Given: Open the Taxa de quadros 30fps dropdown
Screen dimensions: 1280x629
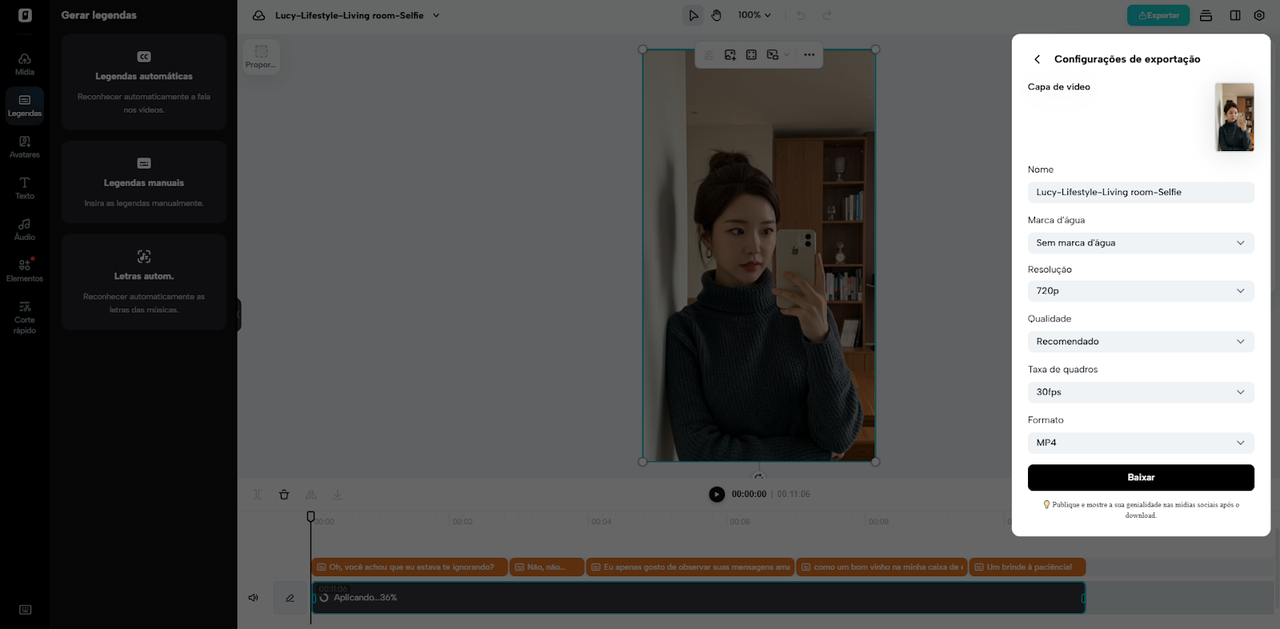Looking at the screenshot, I should point(1140,392).
